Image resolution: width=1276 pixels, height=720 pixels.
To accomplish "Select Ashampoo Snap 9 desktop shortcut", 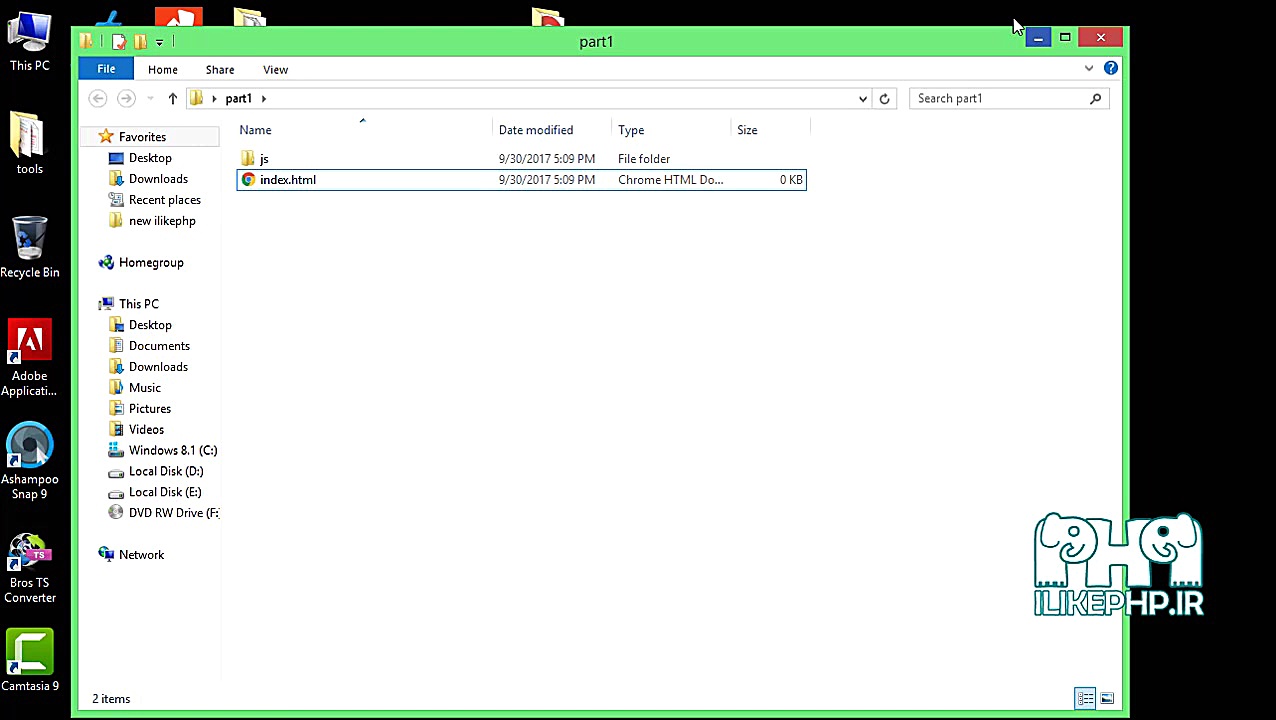I will click(30, 462).
